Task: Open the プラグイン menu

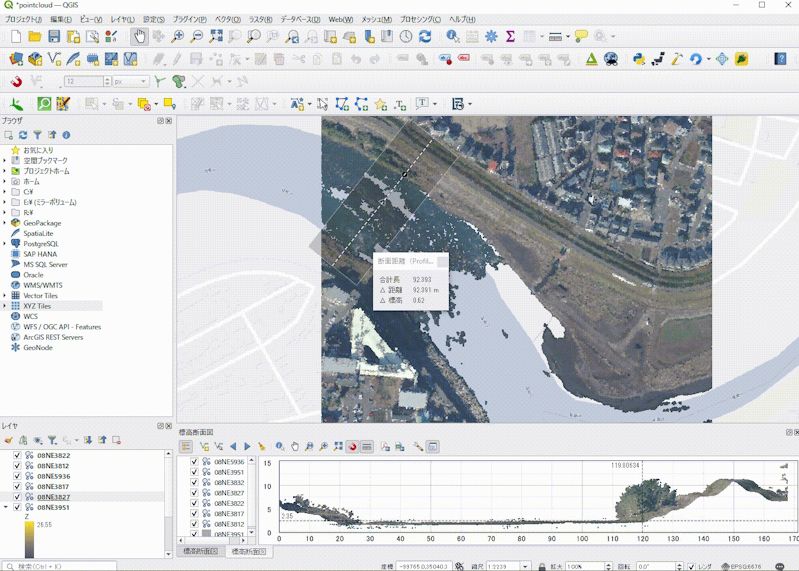Action: click(x=190, y=19)
